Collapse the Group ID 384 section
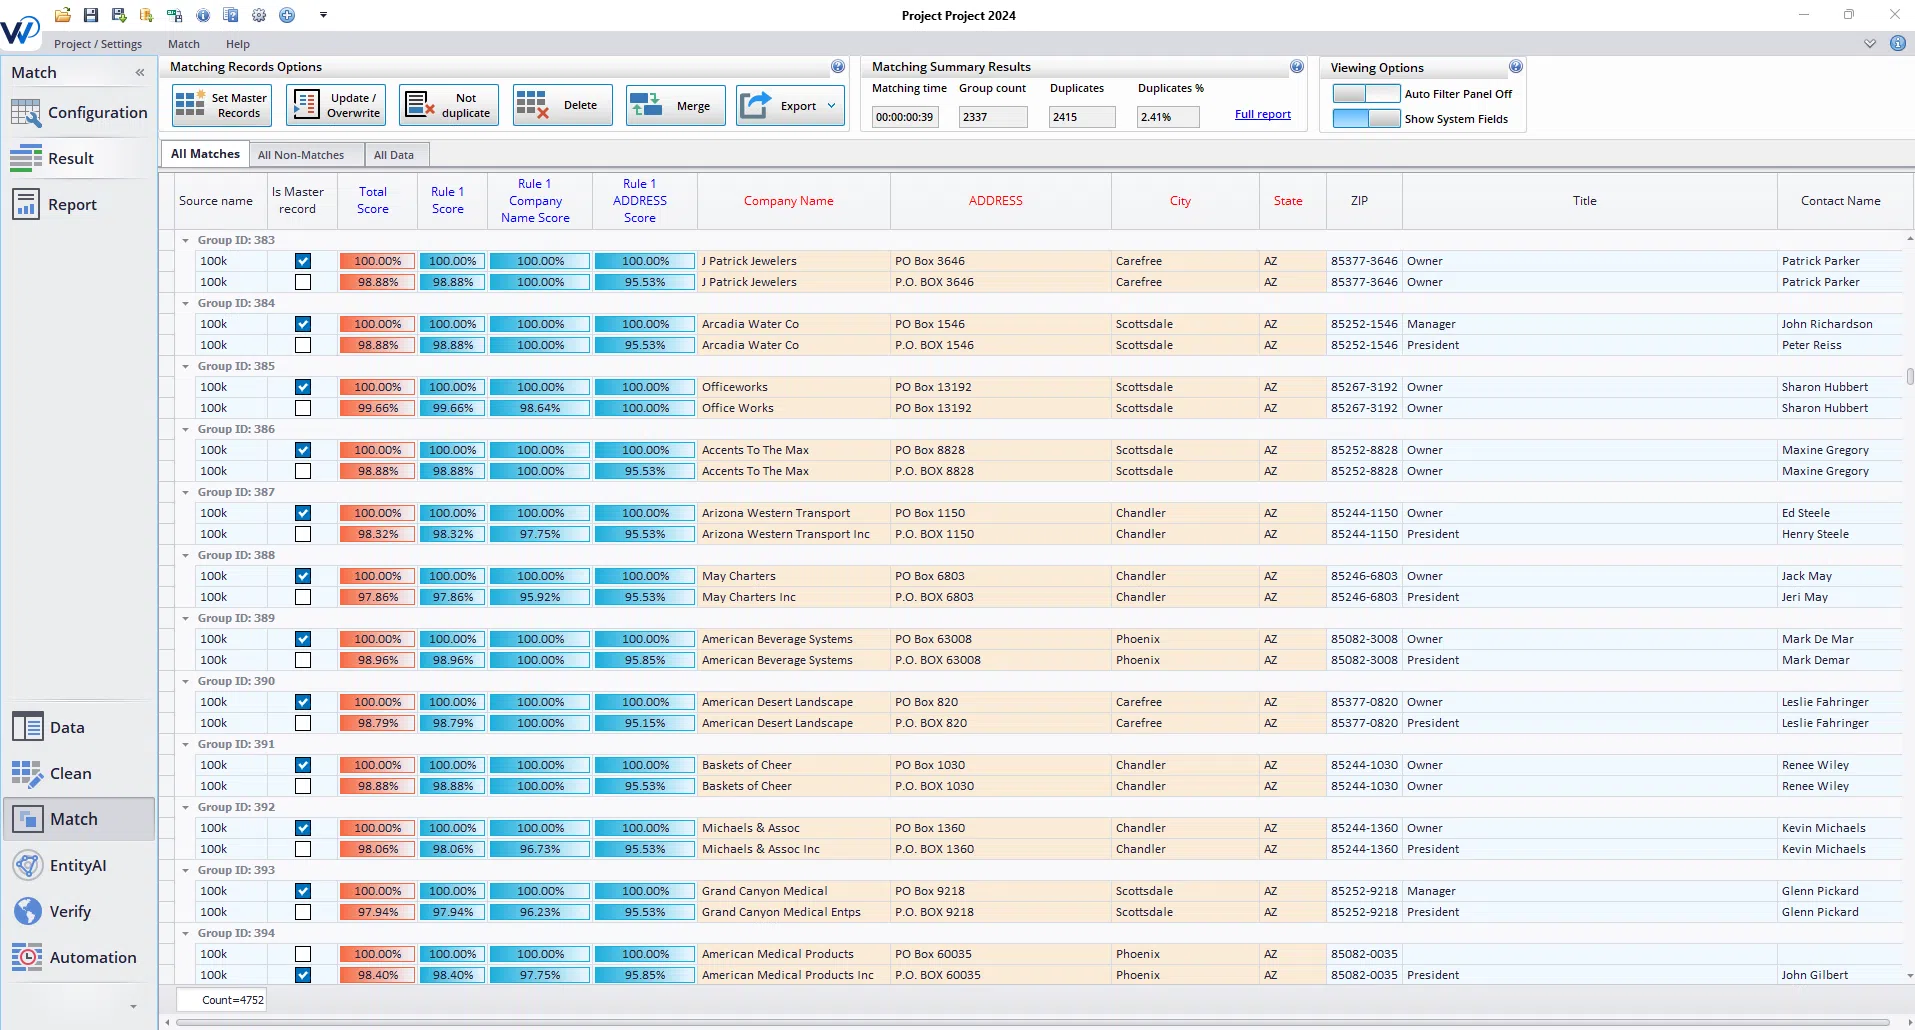Image resolution: width=1915 pixels, height=1030 pixels. click(185, 303)
